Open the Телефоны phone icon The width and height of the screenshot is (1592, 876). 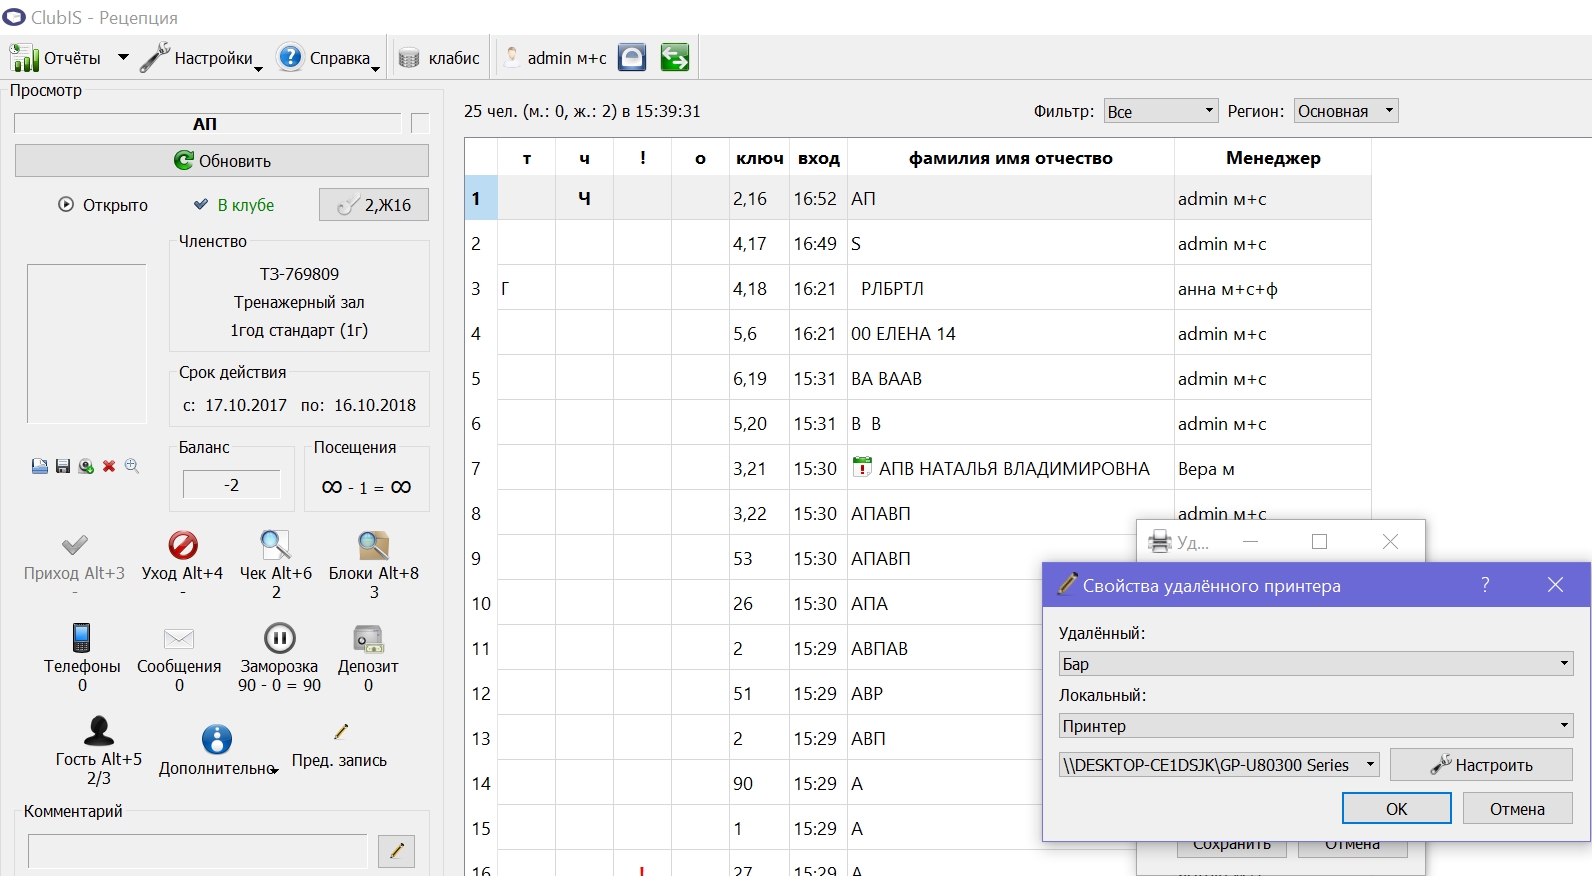click(x=82, y=638)
